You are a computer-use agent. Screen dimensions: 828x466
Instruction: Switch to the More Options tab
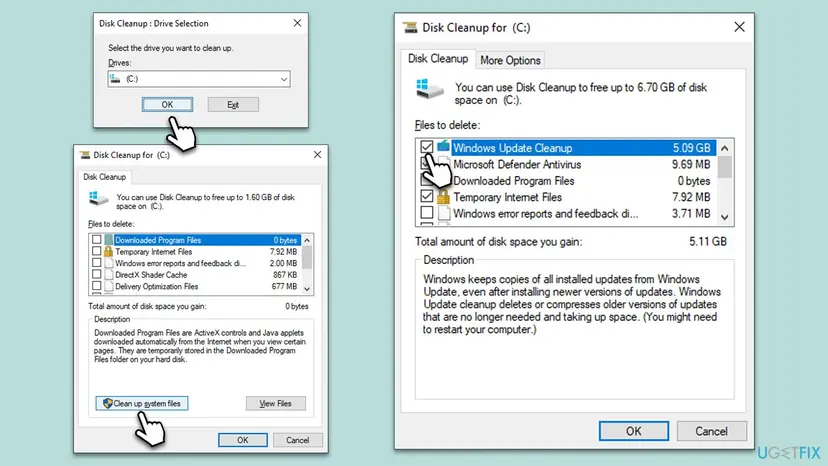coord(510,60)
